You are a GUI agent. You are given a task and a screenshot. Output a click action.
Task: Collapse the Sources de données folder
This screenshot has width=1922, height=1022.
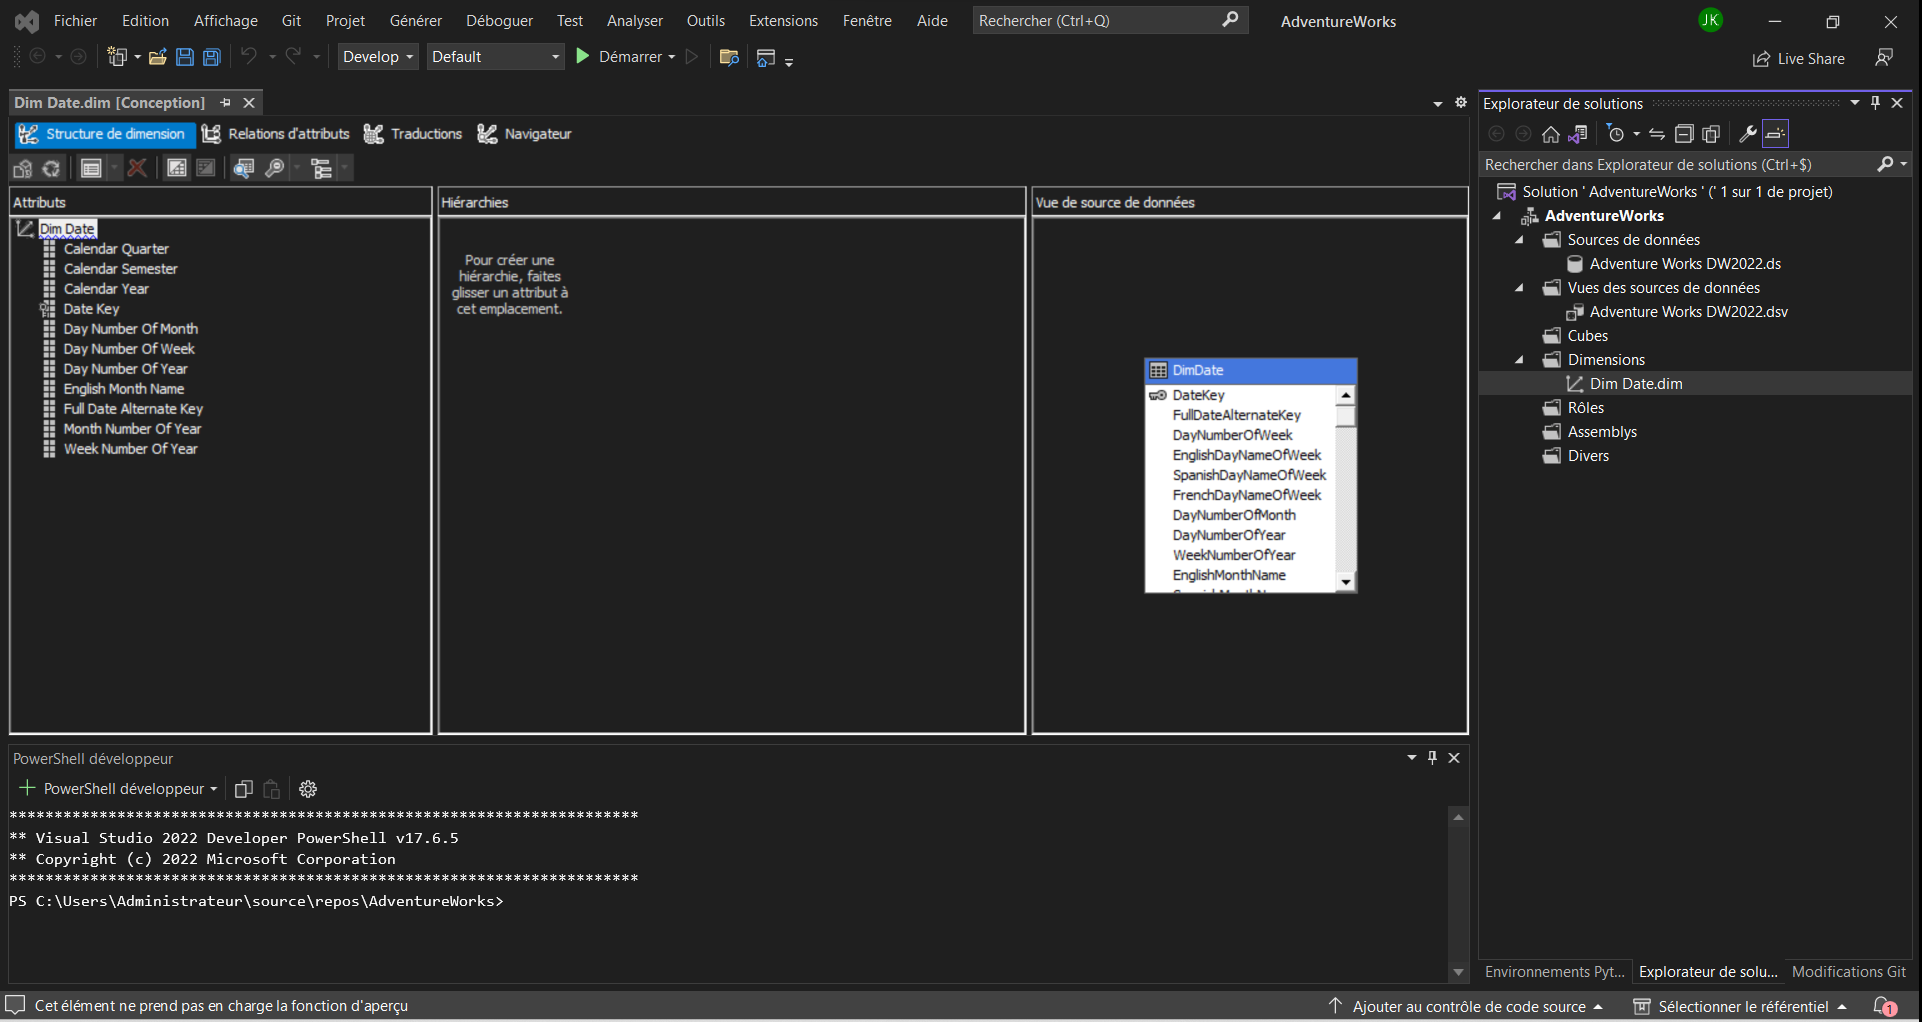click(1520, 240)
